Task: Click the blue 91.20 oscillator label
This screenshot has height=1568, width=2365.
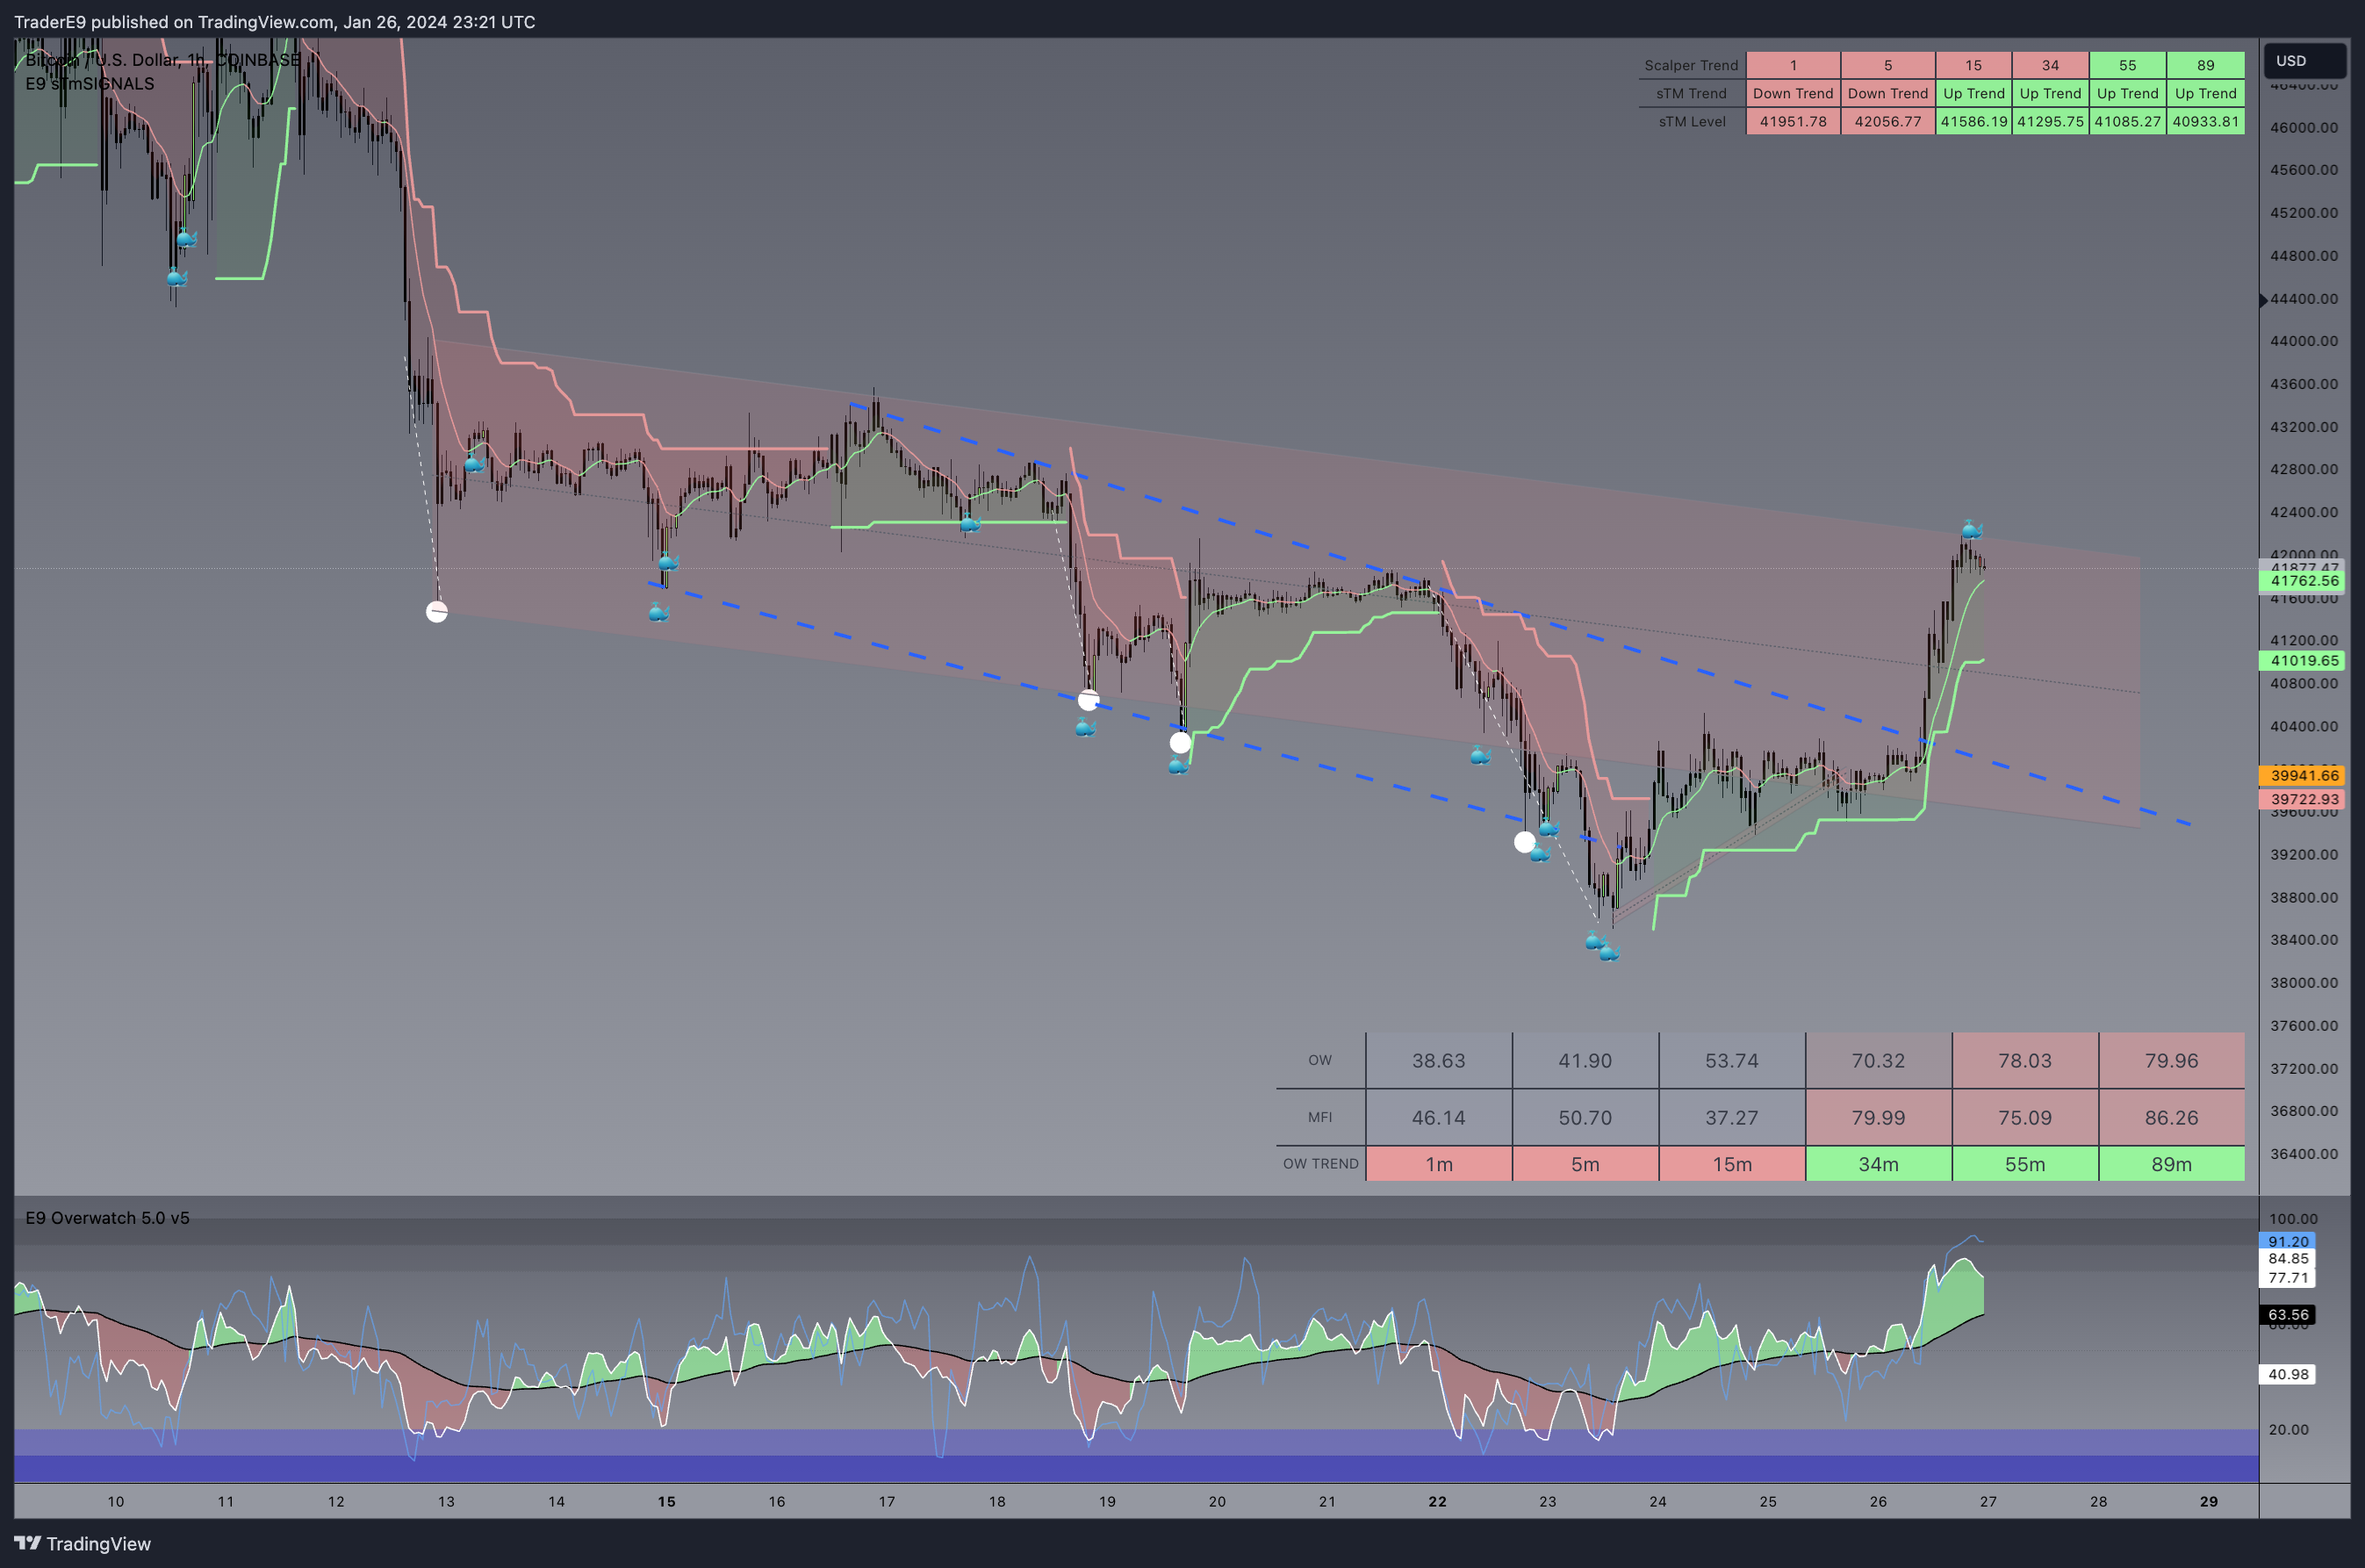Action: pyautogui.click(x=2288, y=1241)
